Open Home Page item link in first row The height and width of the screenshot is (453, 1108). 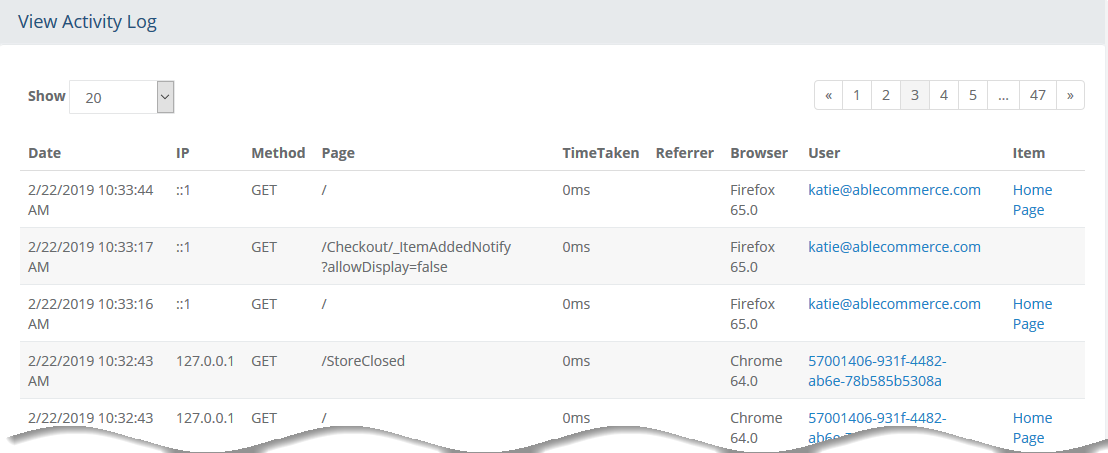coord(1032,200)
